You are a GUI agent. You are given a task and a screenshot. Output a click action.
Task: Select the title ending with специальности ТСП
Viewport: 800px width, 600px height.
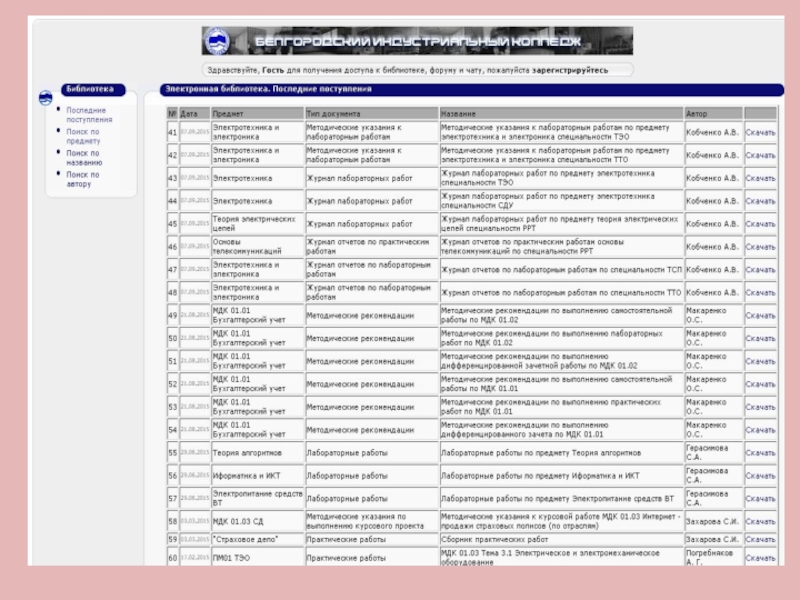coord(561,270)
